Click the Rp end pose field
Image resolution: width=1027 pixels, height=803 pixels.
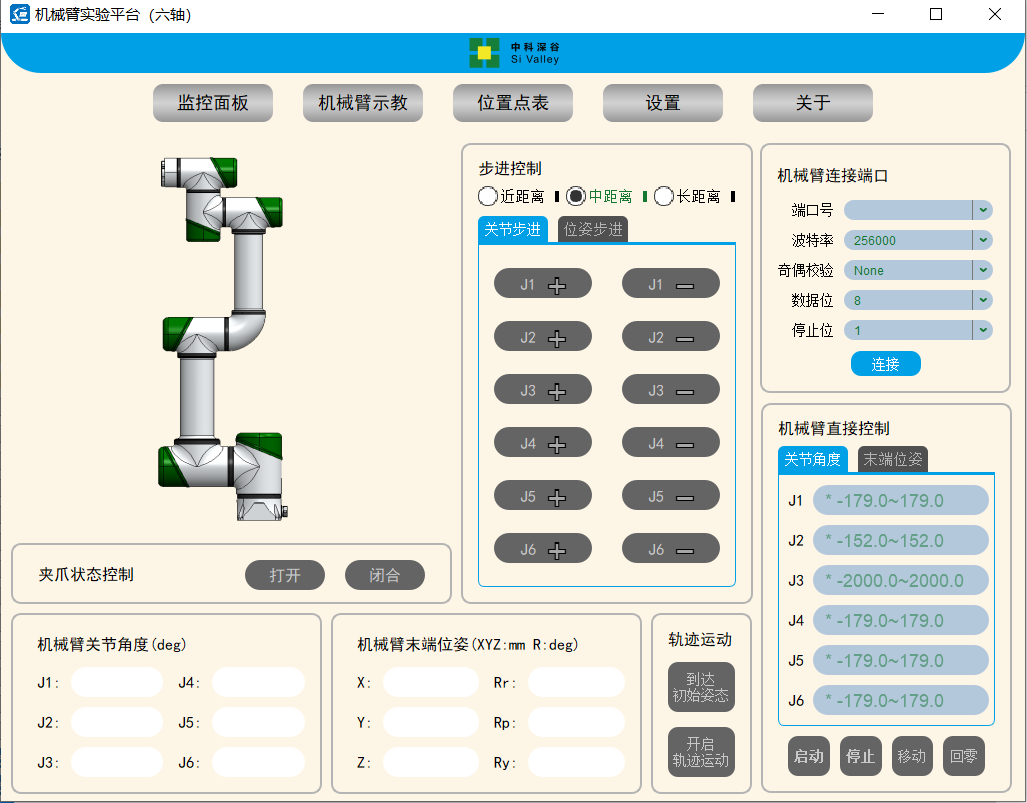(x=576, y=722)
